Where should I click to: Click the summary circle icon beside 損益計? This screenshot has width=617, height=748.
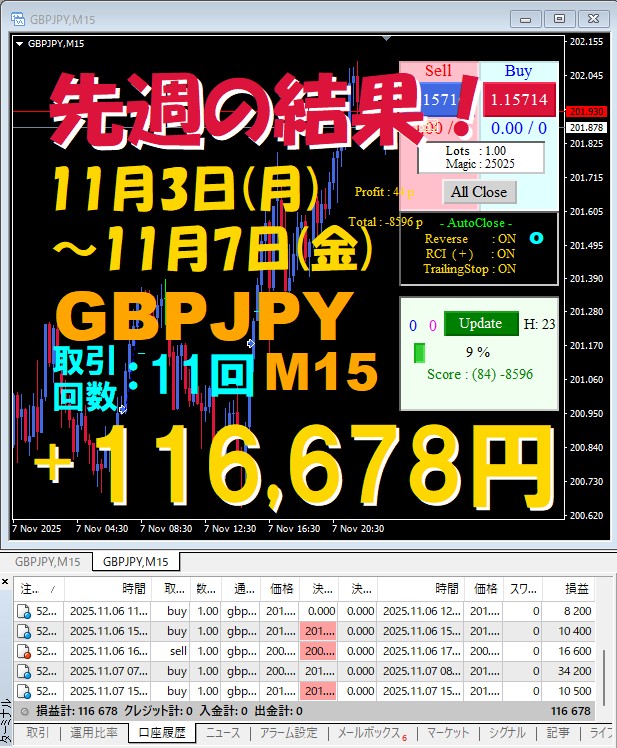tap(24, 711)
